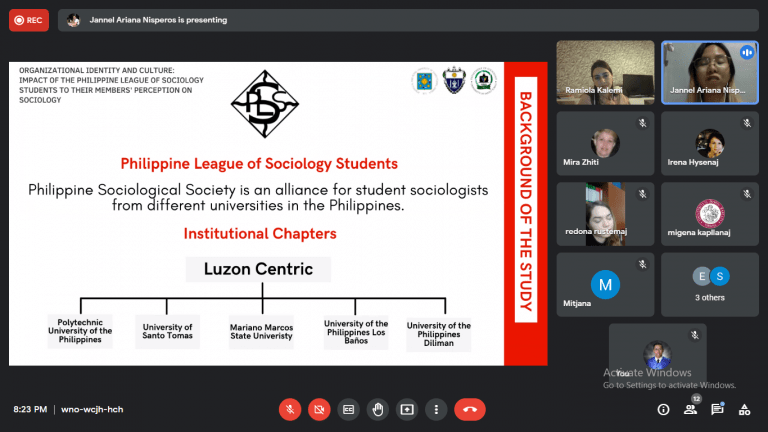Click Mariano Marcos State University box
768x432 pixels.
[262, 332]
